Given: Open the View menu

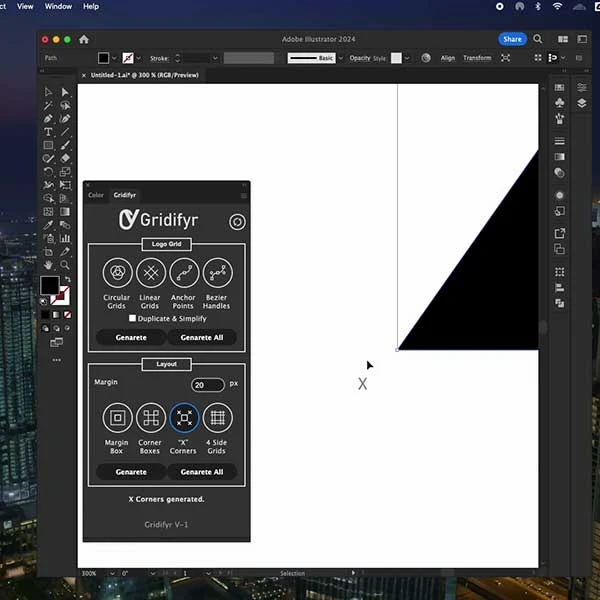Looking at the screenshot, I should (25, 7).
